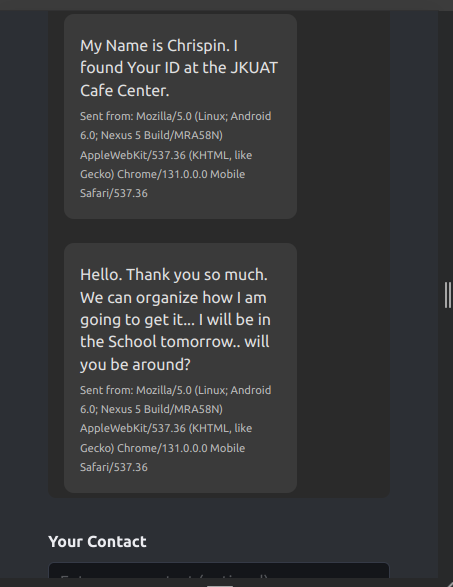Click "Cafe Center." in the first message

pos(125,91)
